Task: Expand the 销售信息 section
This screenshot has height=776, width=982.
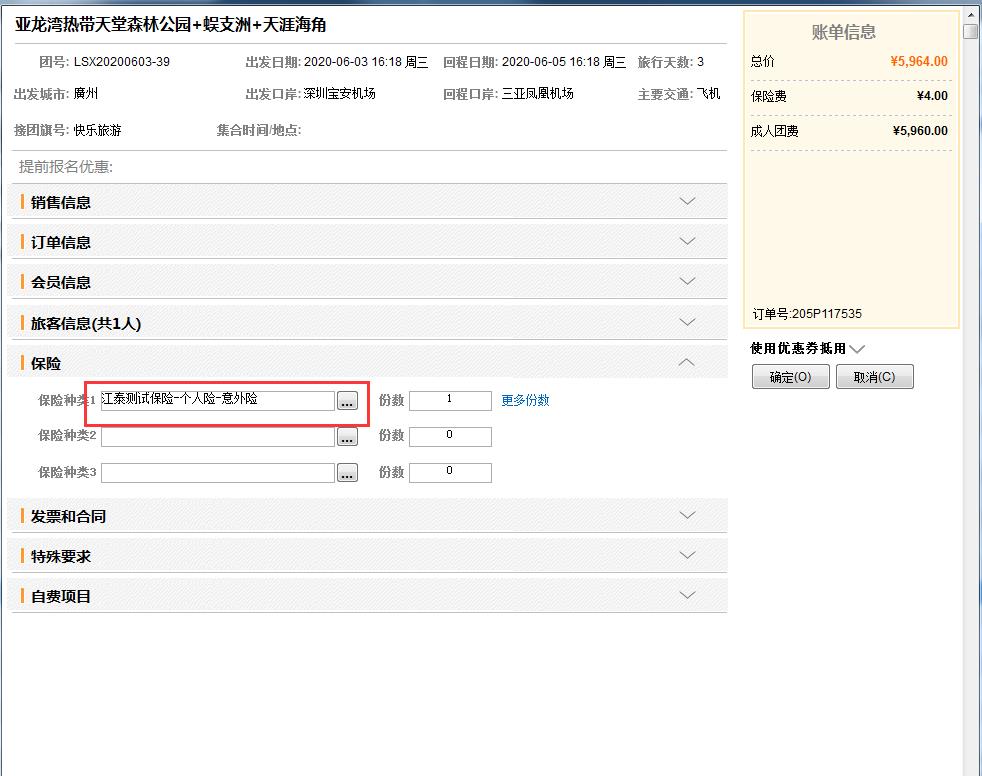Action: [x=687, y=201]
